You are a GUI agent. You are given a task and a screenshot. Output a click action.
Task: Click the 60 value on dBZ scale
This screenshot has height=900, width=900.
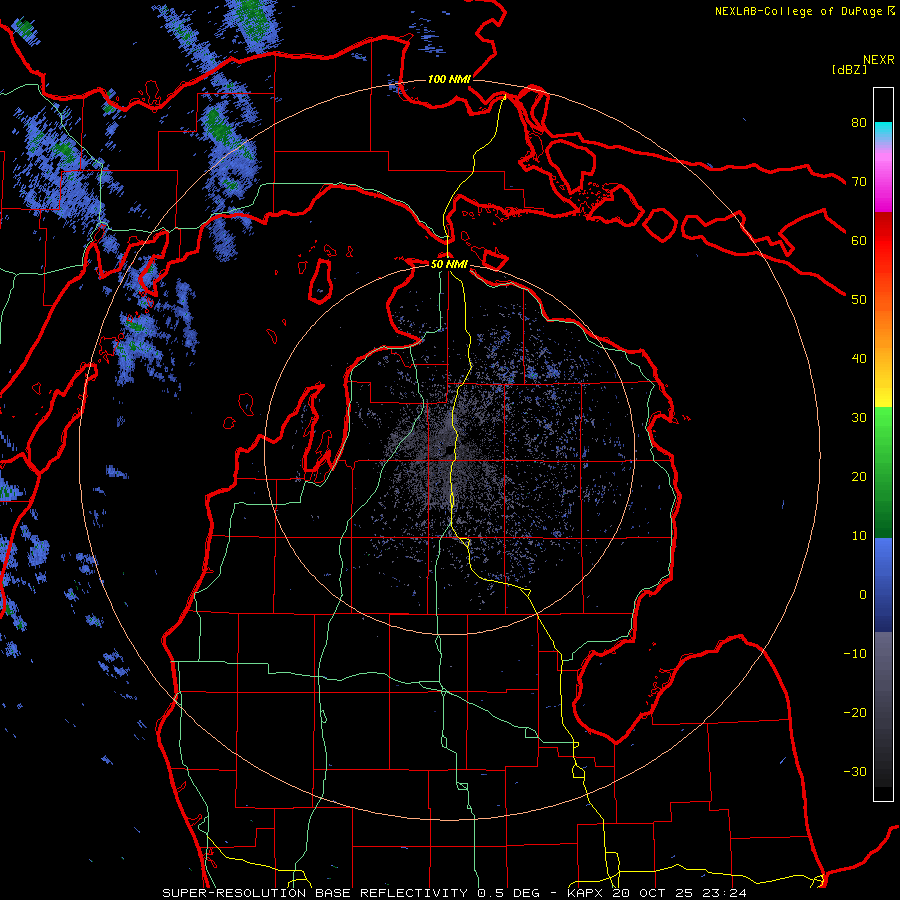[859, 240]
